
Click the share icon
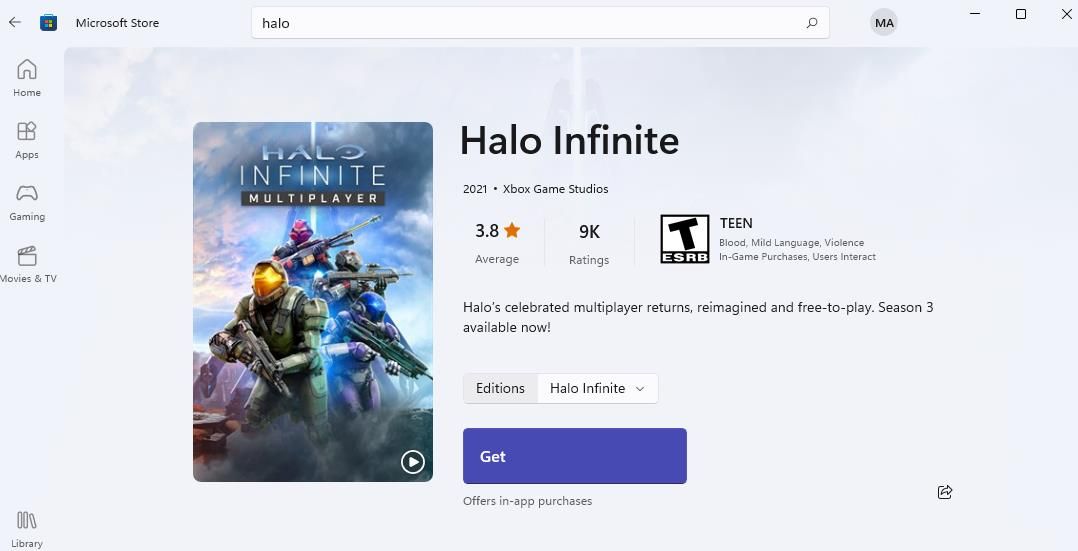(945, 492)
